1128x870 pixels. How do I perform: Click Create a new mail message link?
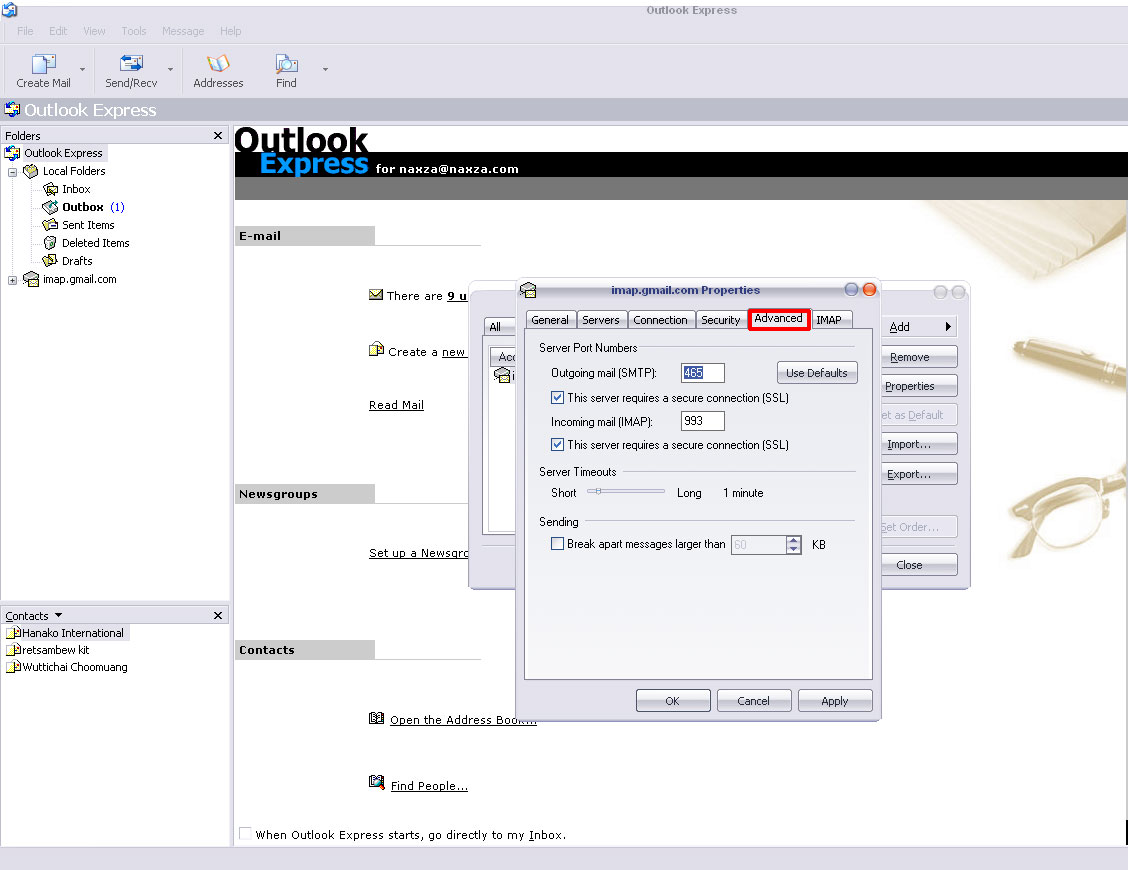[x=427, y=352]
